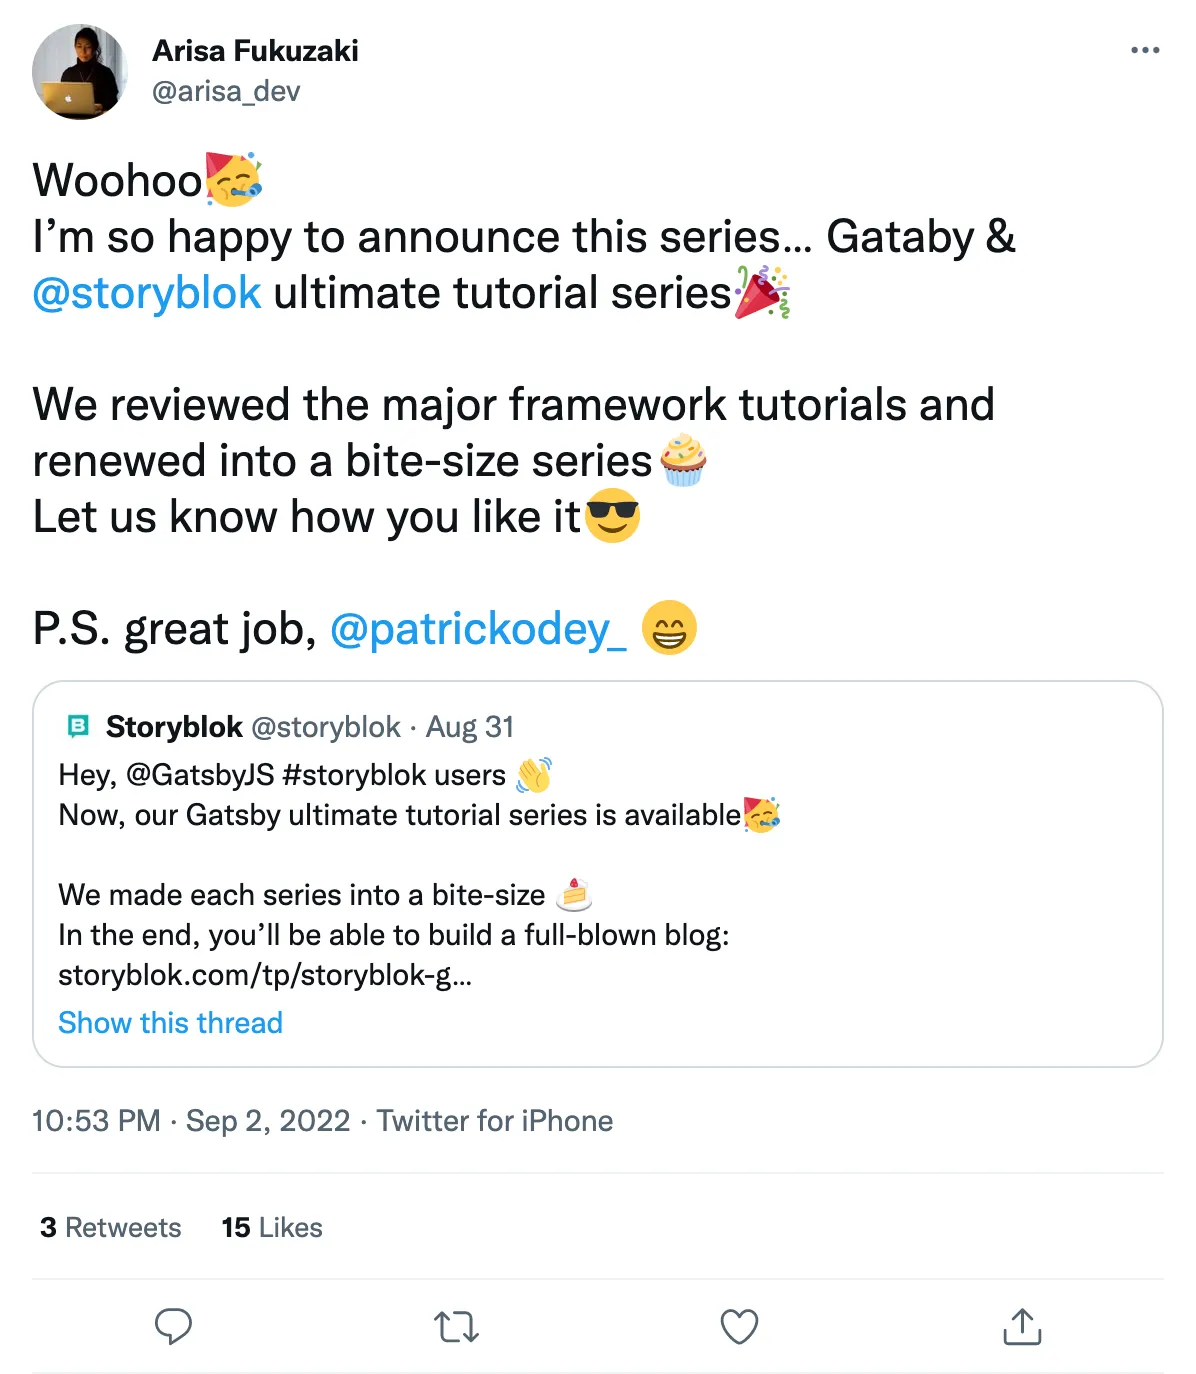View the 3 Retweets list
This screenshot has width=1196, height=1374.
pos(109,1227)
